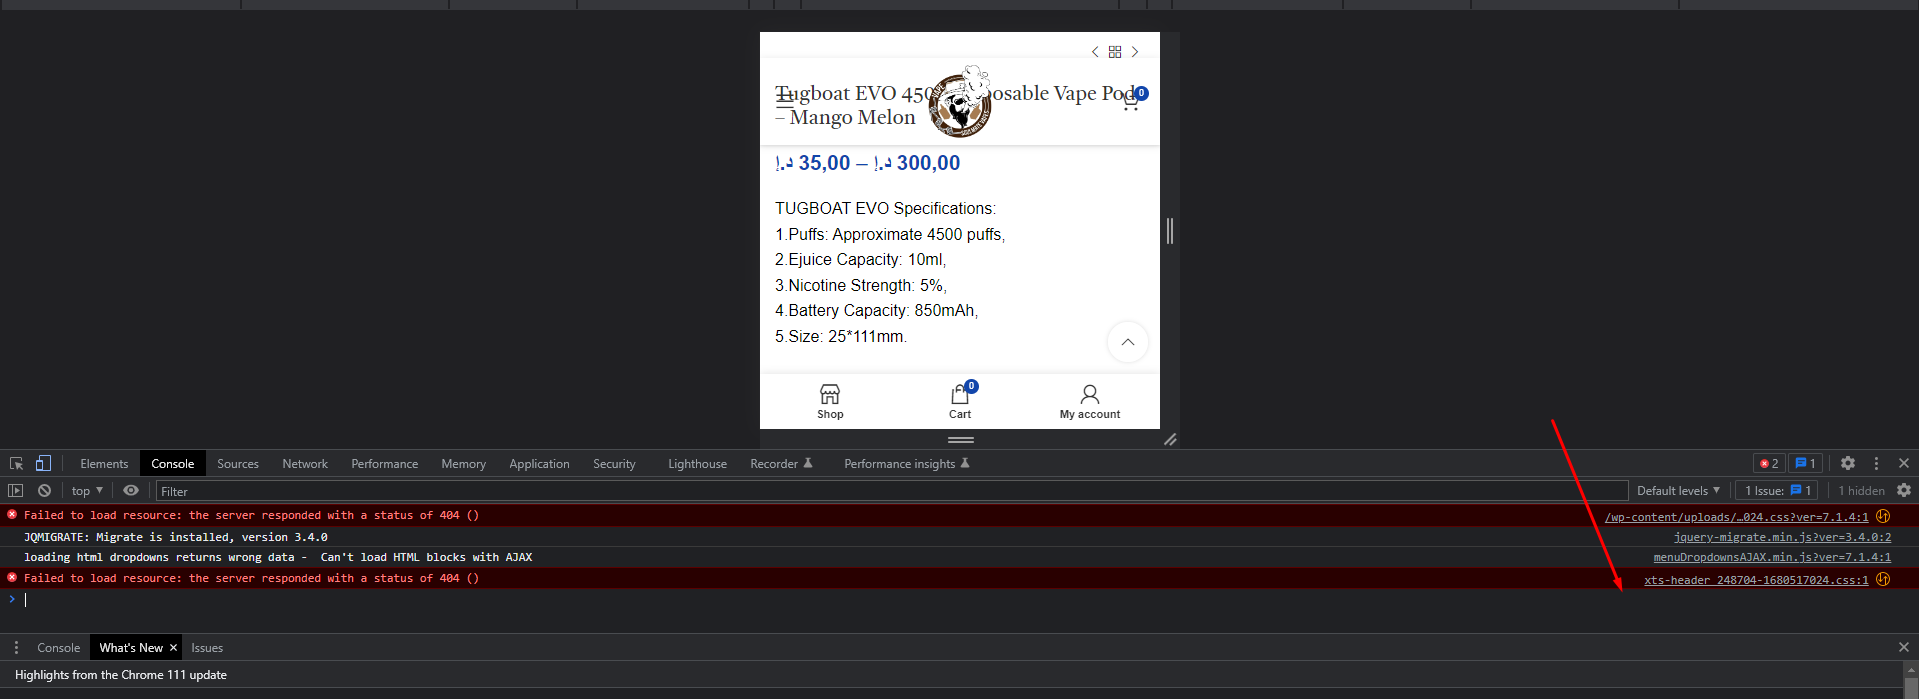The height and width of the screenshot is (699, 1919).
Task: Click the red errors count badge
Action: (1769, 464)
